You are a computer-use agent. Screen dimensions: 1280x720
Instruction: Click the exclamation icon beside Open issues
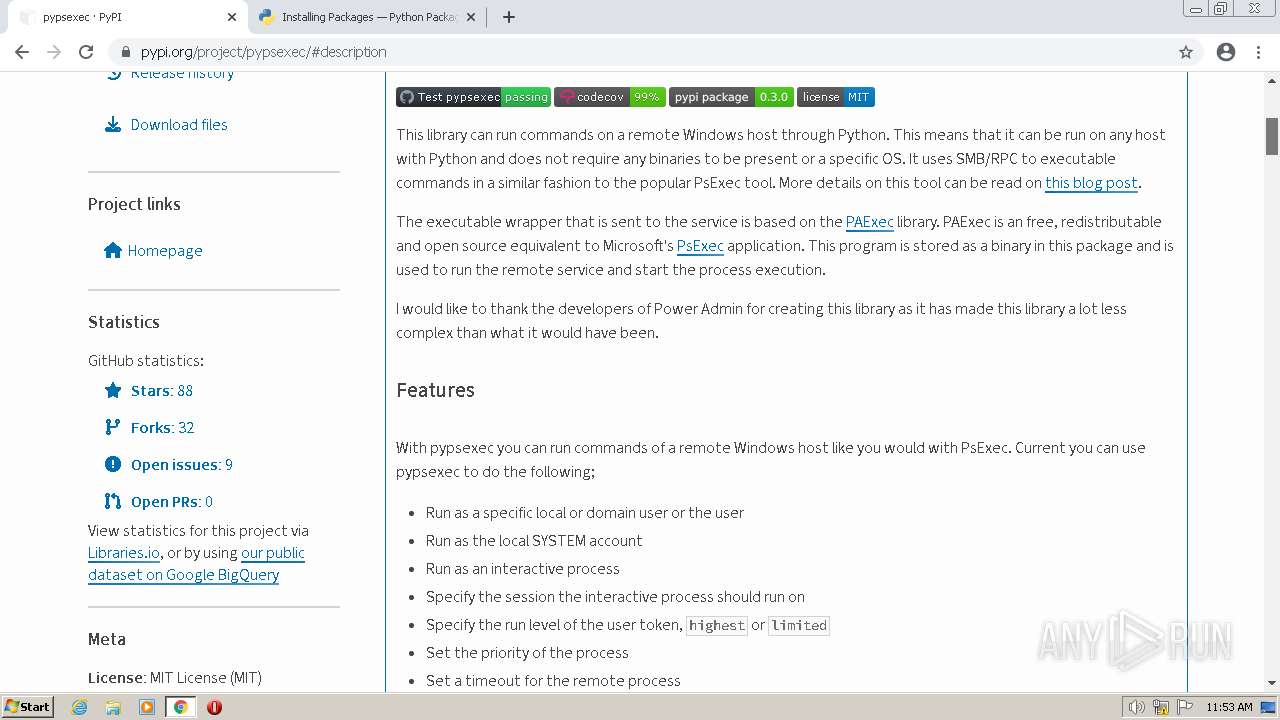(x=113, y=464)
